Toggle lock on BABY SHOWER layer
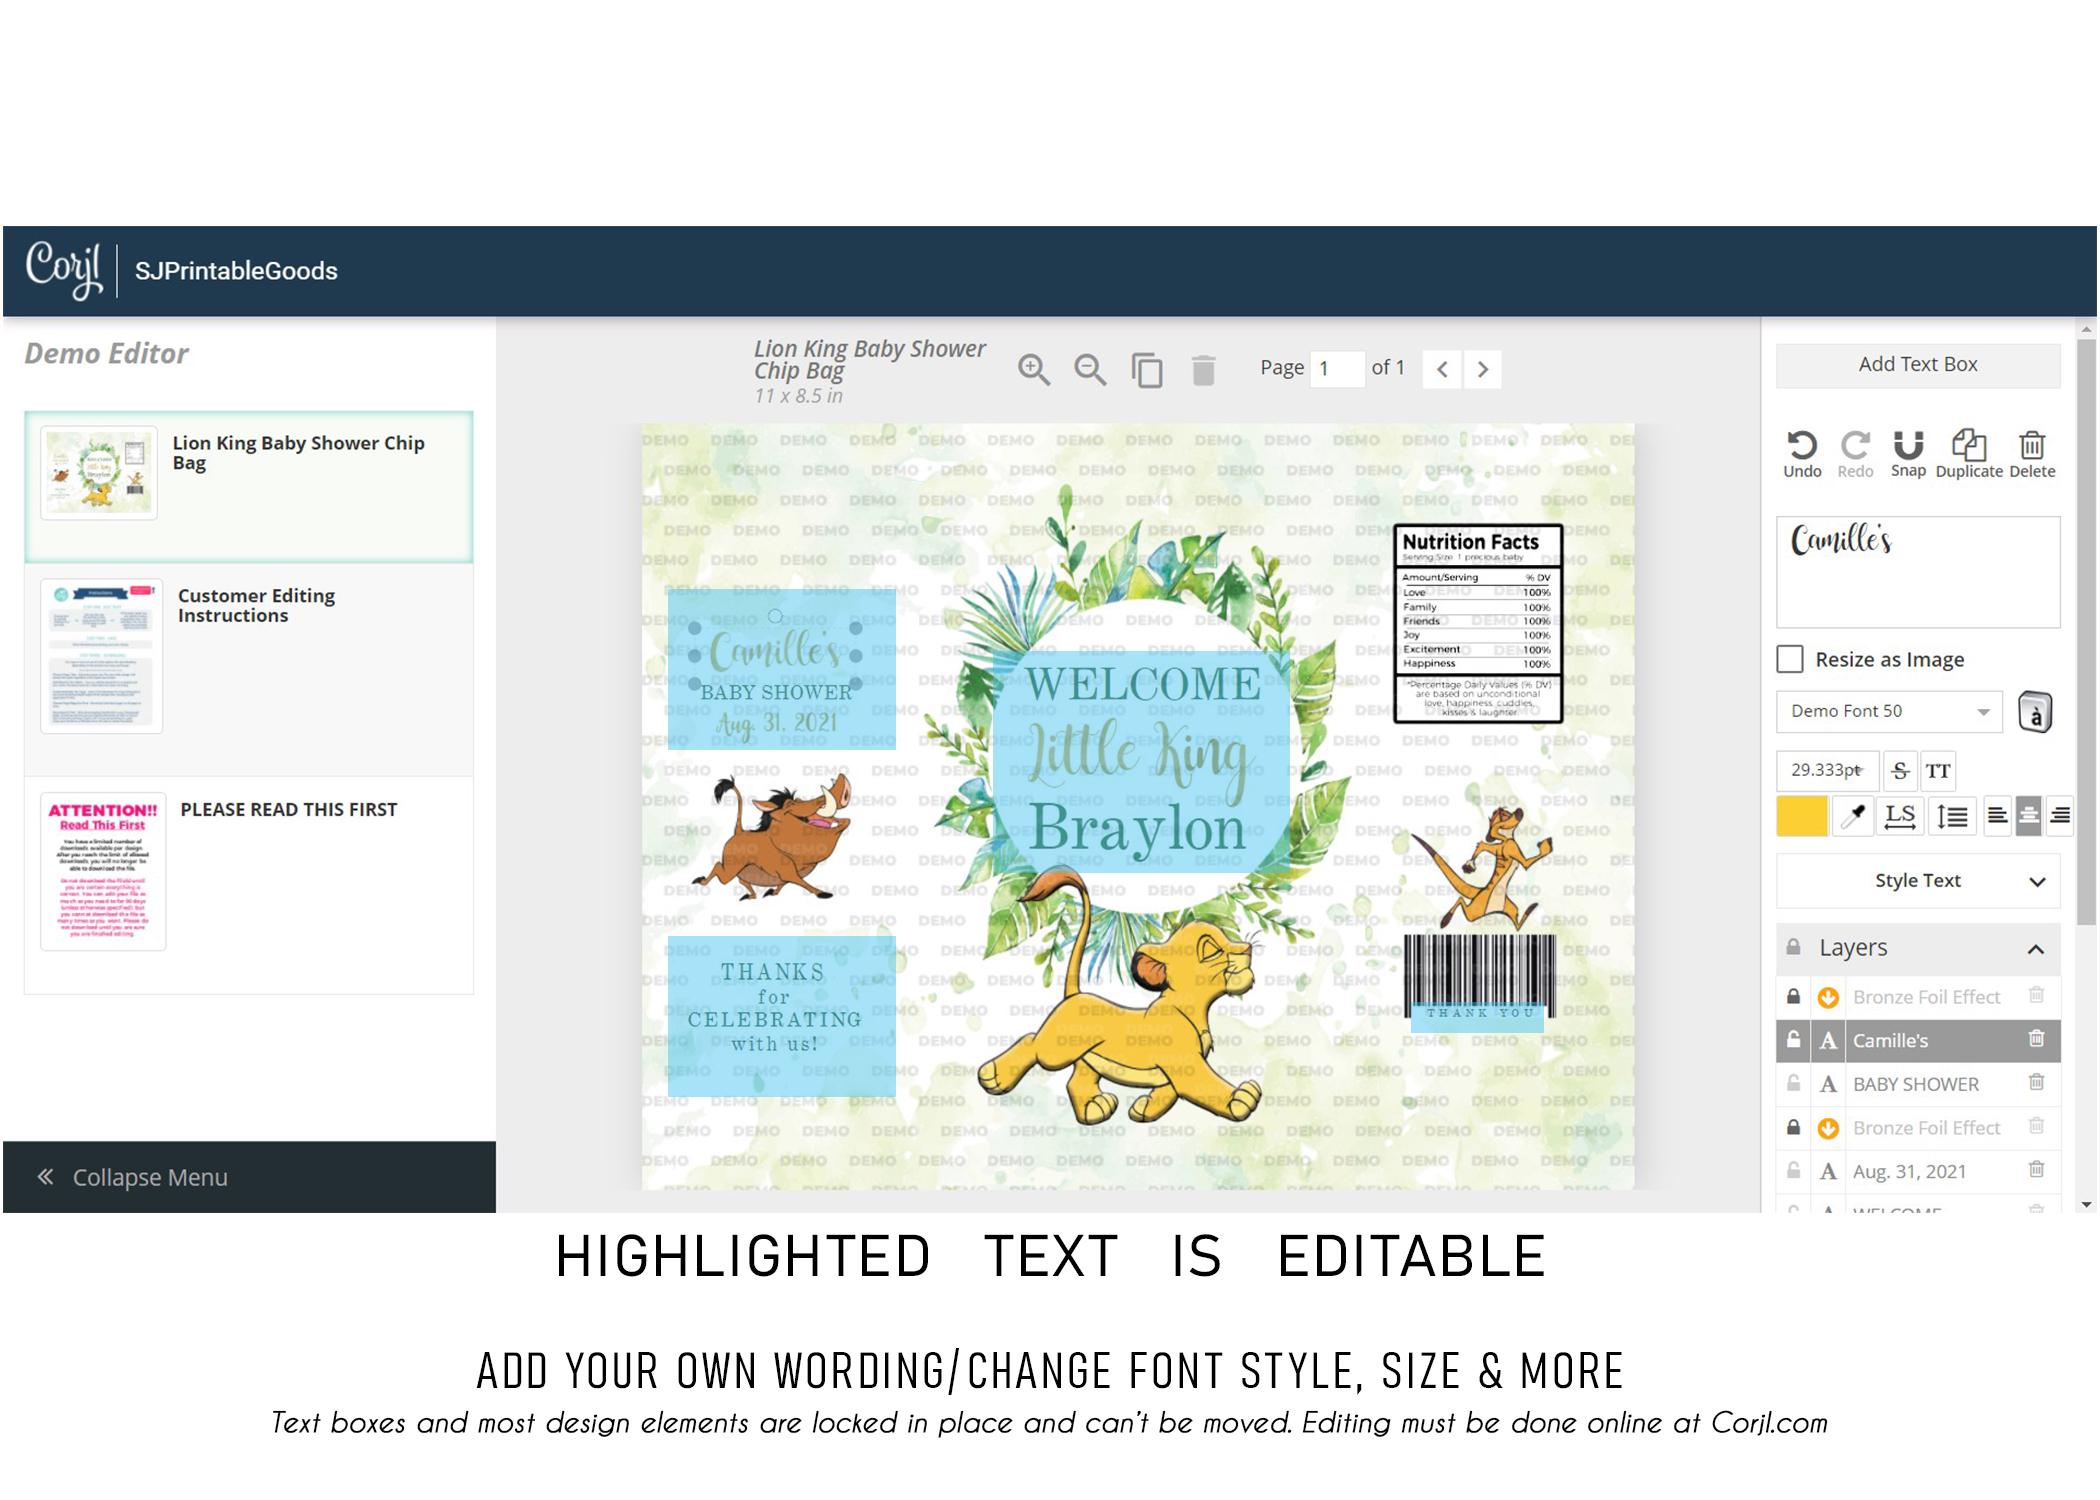 pyautogui.click(x=1794, y=1084)
